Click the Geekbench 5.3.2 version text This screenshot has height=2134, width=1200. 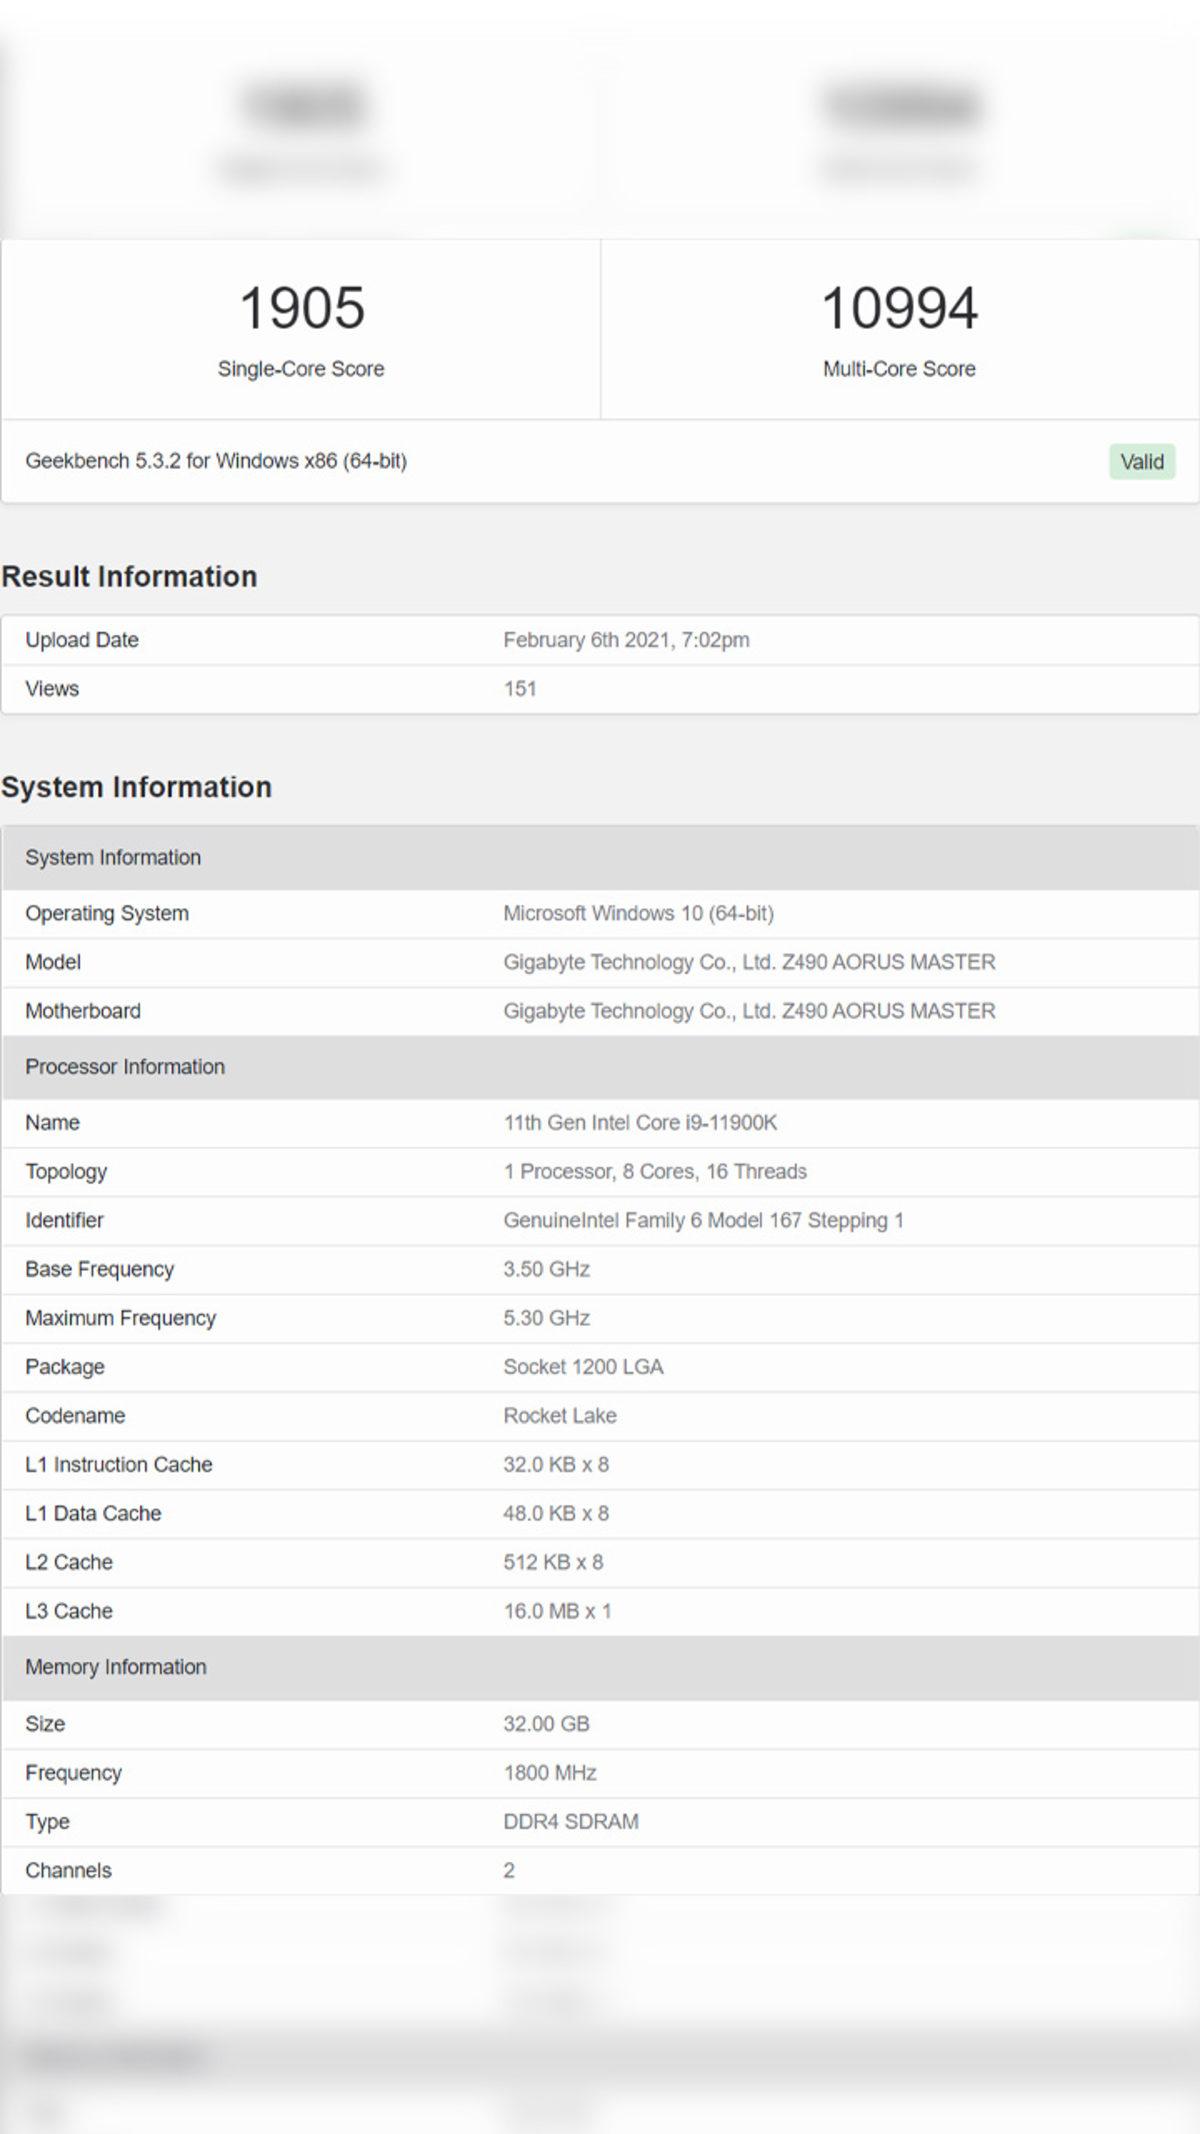[x=216, y=461]
